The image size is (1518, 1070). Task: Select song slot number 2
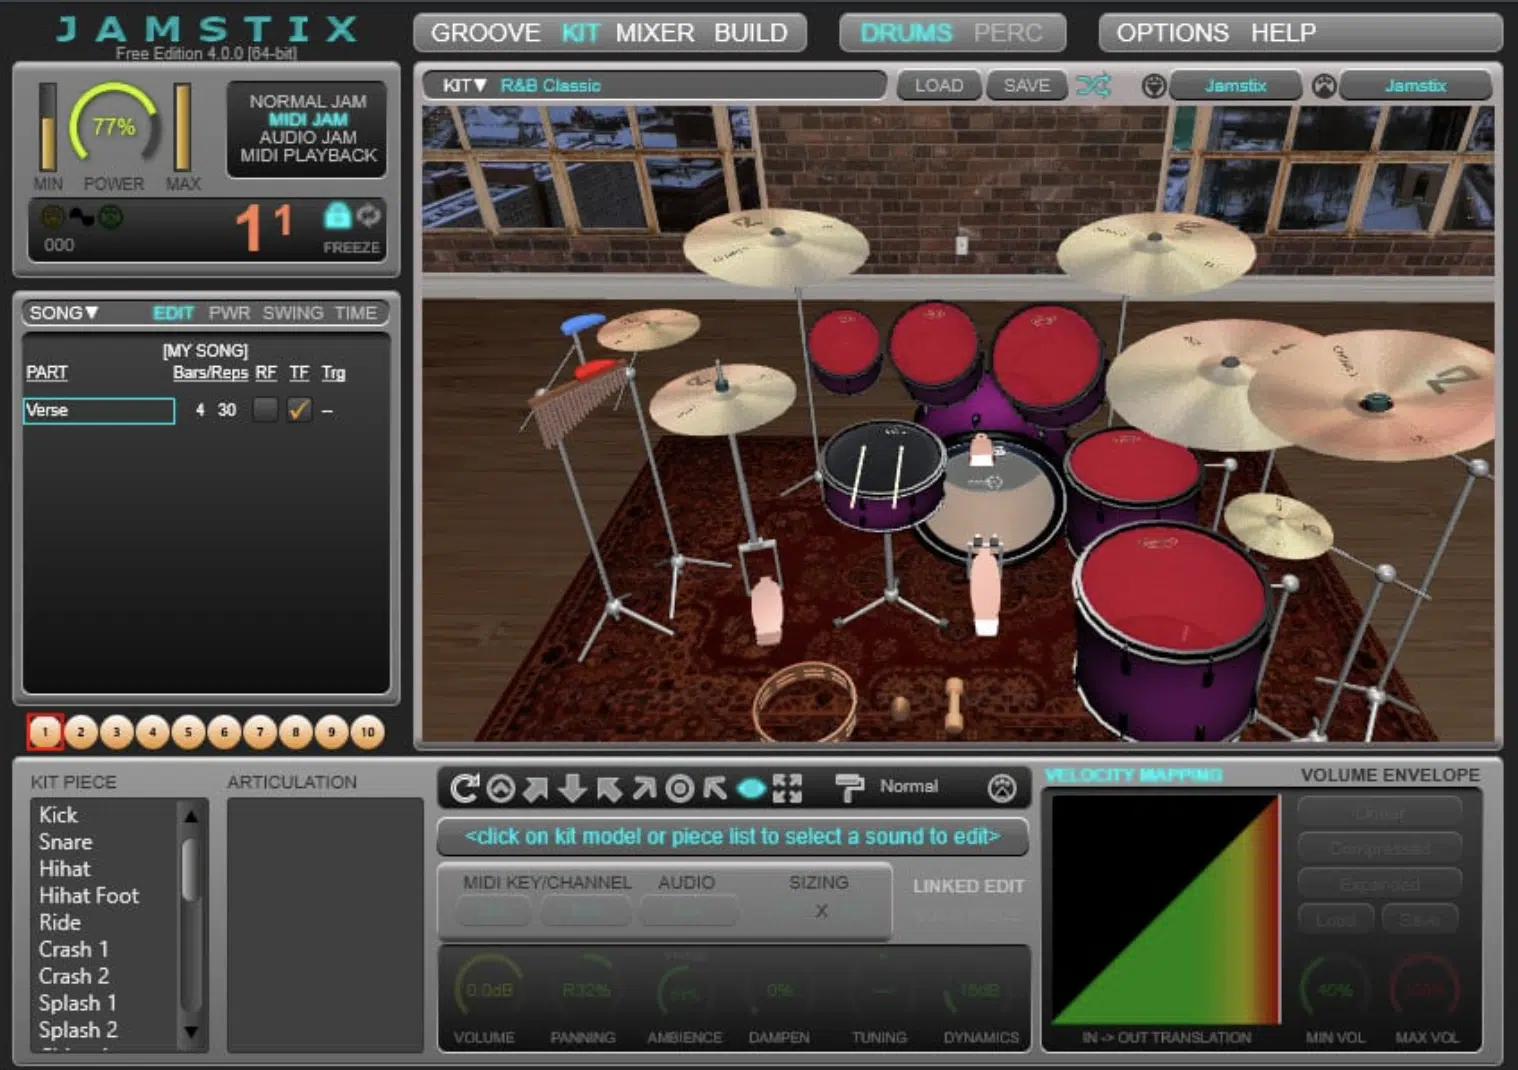pos(81,732)
